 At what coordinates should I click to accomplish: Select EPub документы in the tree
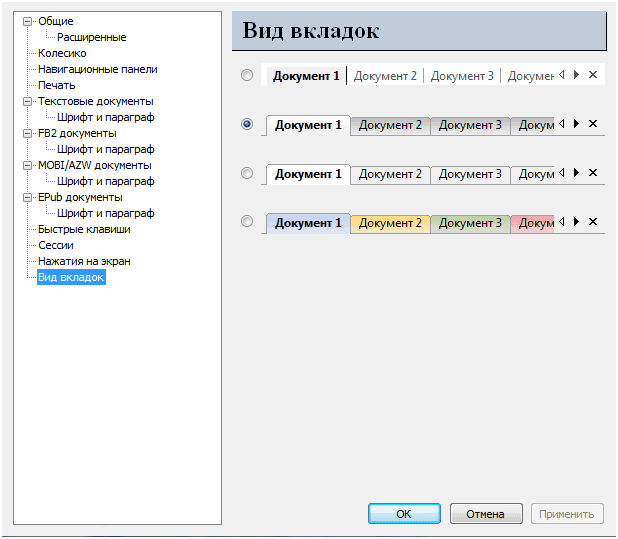click(80, 197)
